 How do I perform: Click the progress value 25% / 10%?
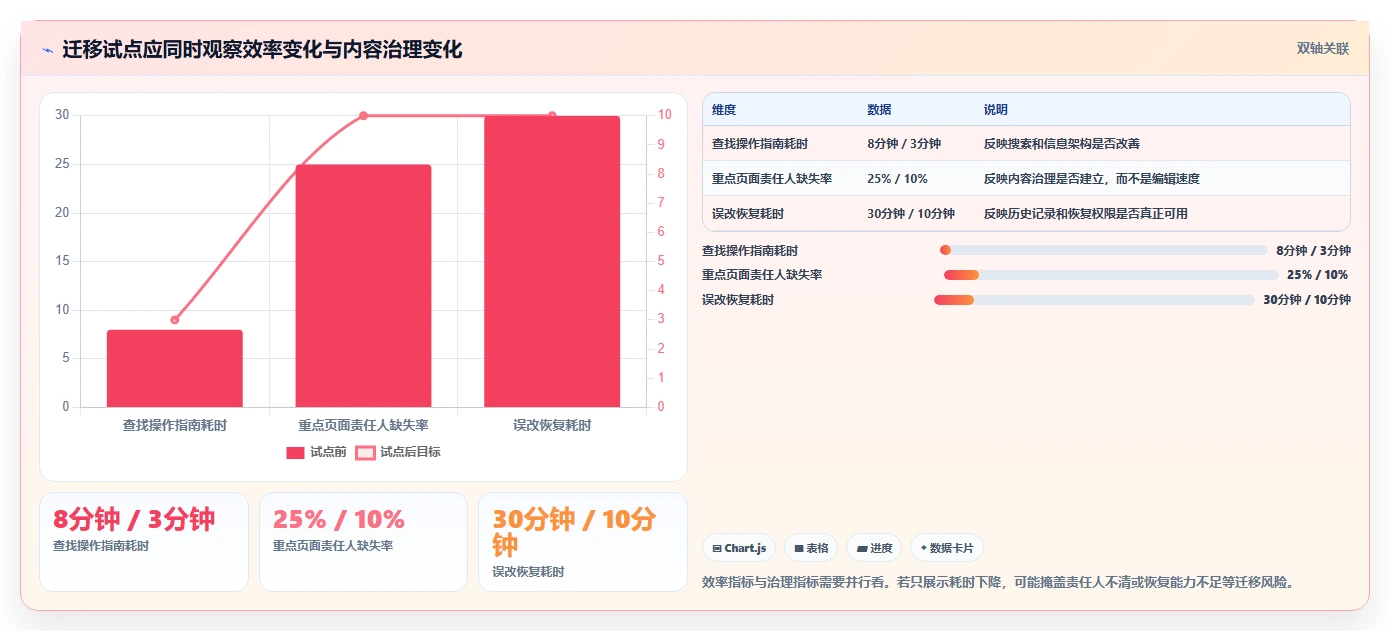click(1317, 275)
